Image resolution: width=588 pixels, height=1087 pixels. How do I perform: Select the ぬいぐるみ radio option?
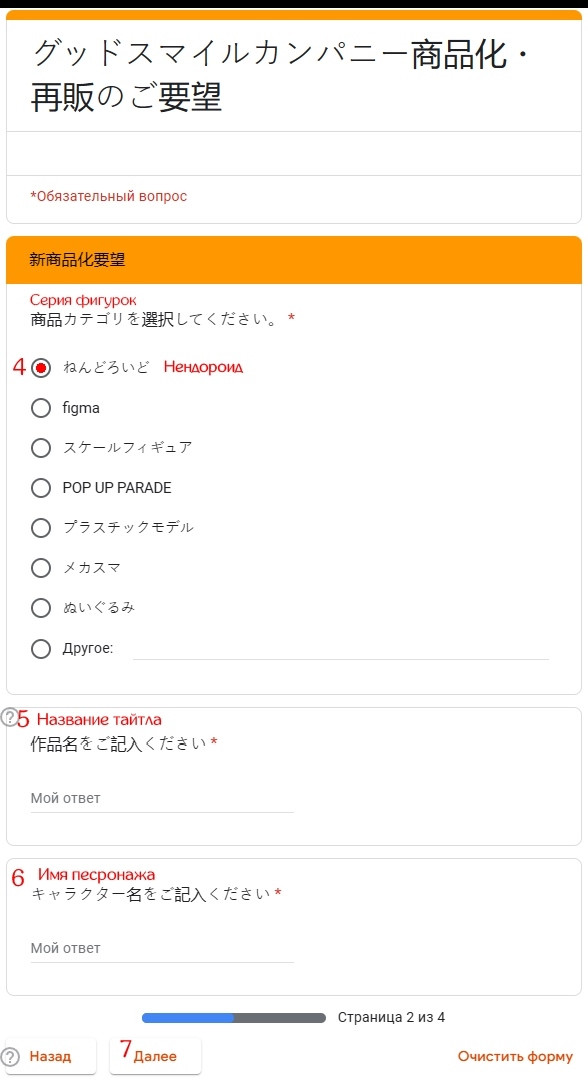click(41, 608)
